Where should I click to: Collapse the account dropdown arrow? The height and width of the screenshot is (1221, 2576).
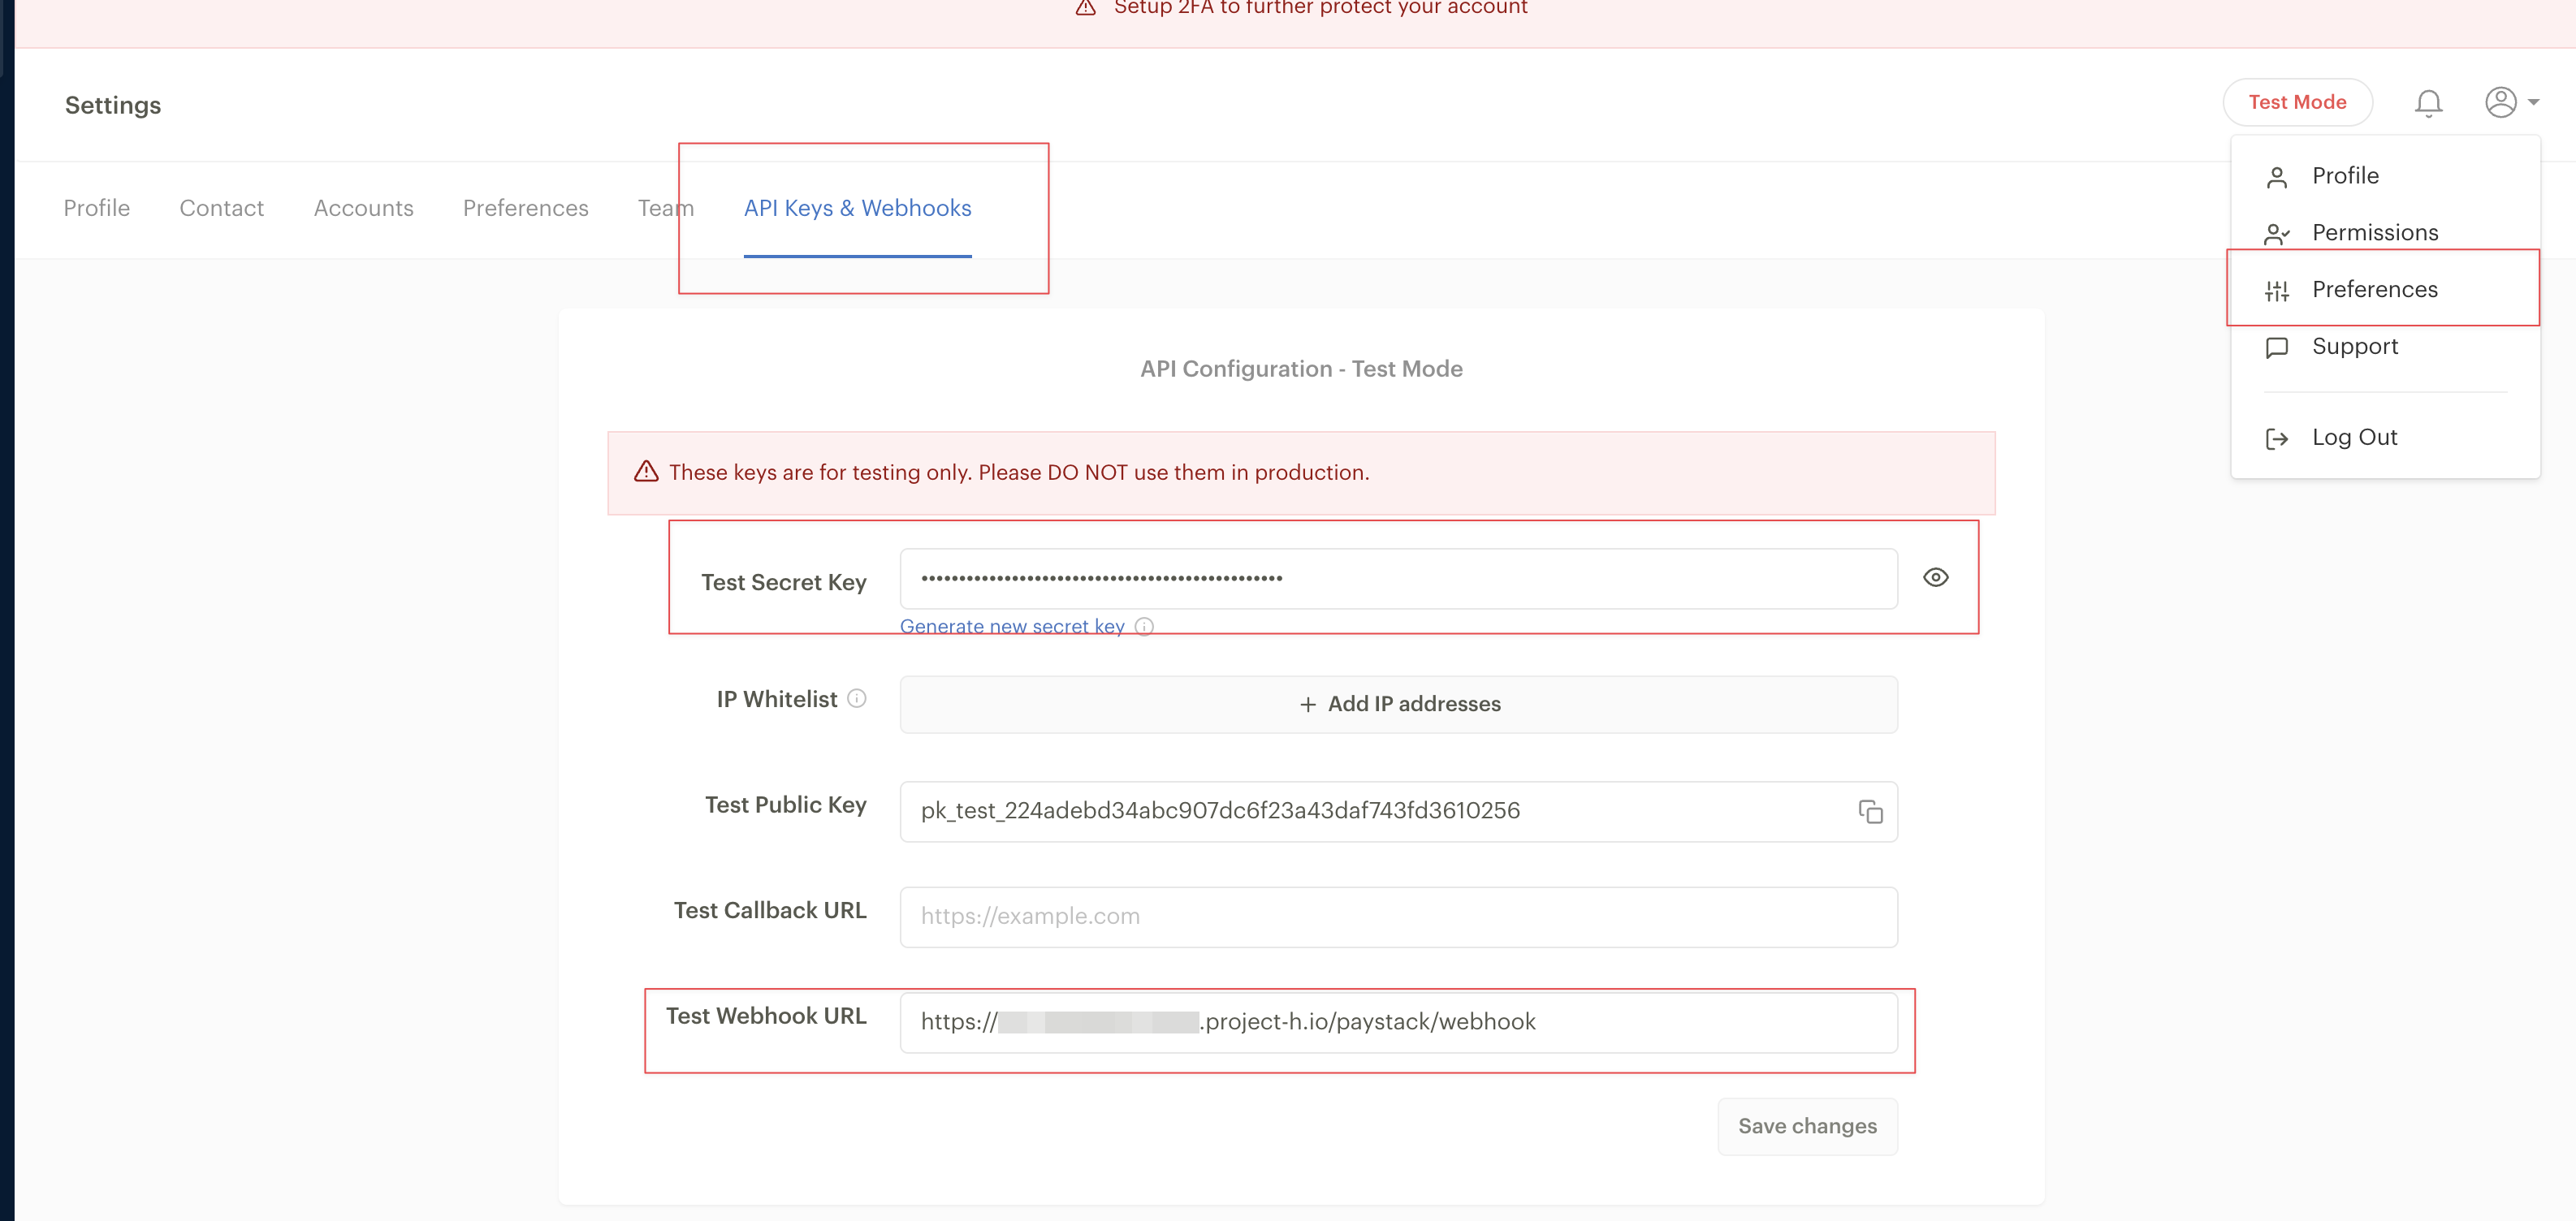[x=2534, y=102]
